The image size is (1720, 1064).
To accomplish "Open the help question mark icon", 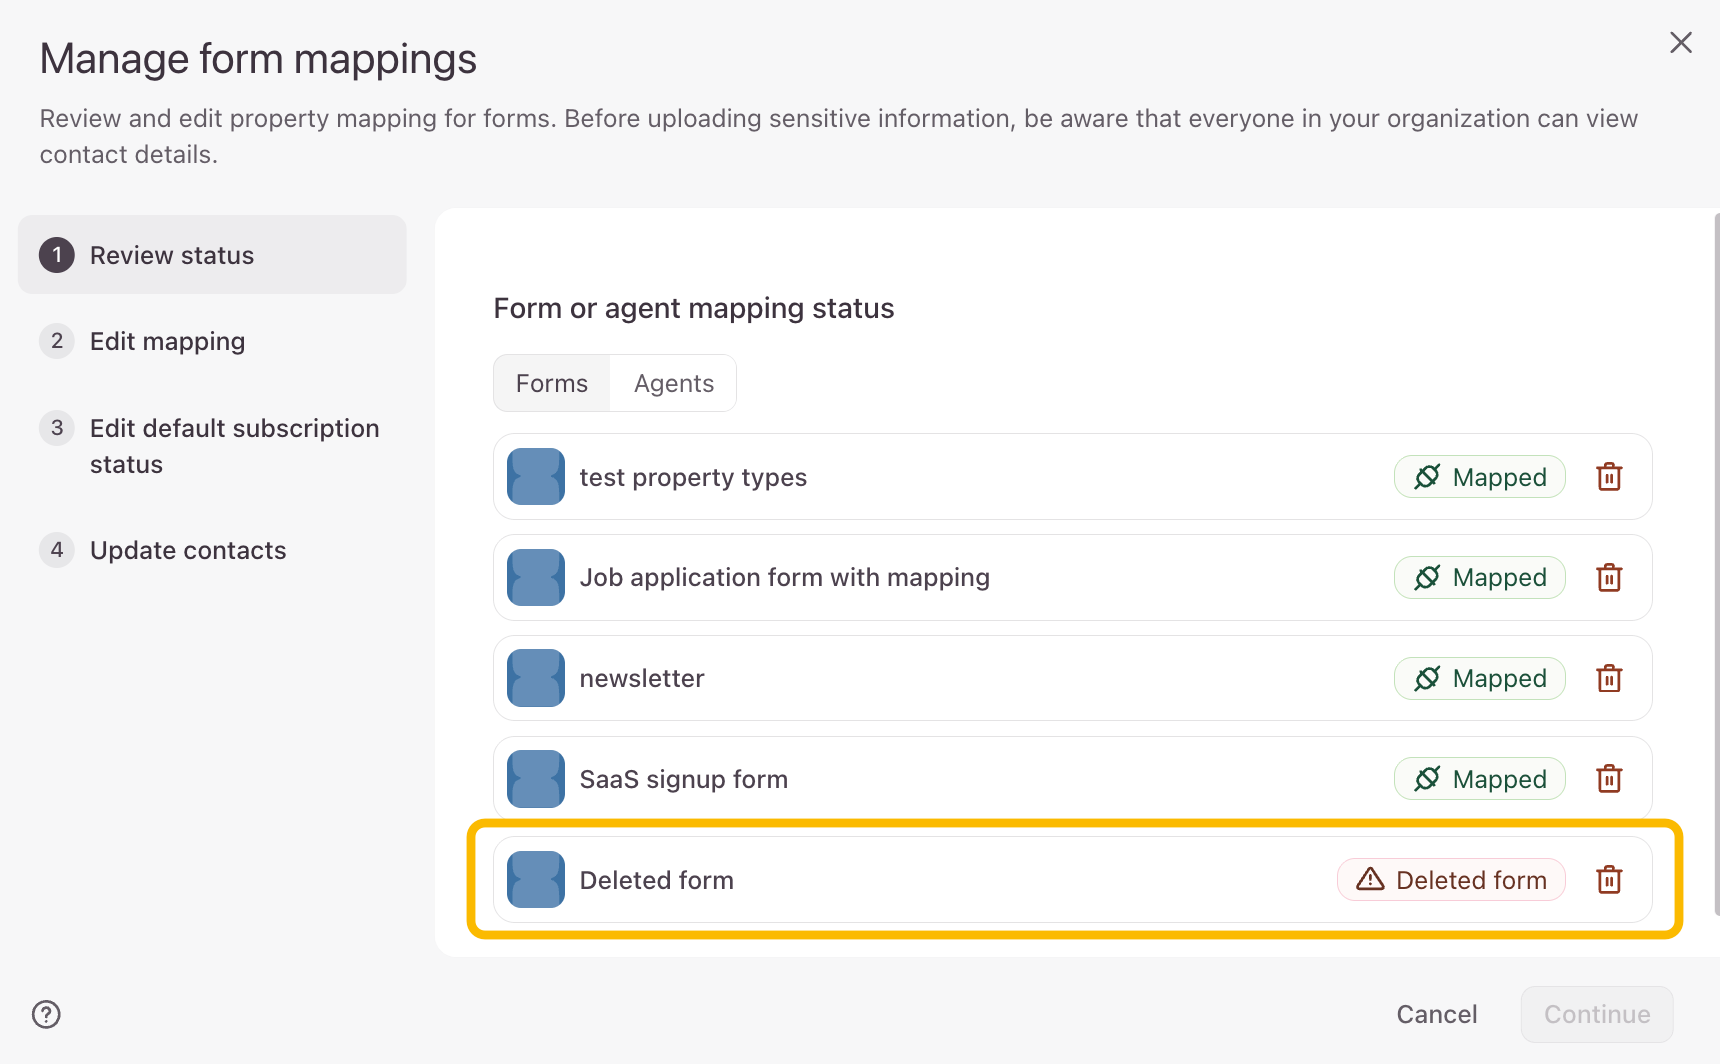I will click(x=46, y=1014).
